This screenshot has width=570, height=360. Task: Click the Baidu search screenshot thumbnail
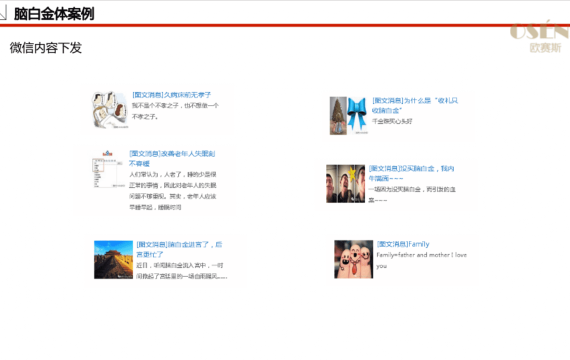[108, 168]
